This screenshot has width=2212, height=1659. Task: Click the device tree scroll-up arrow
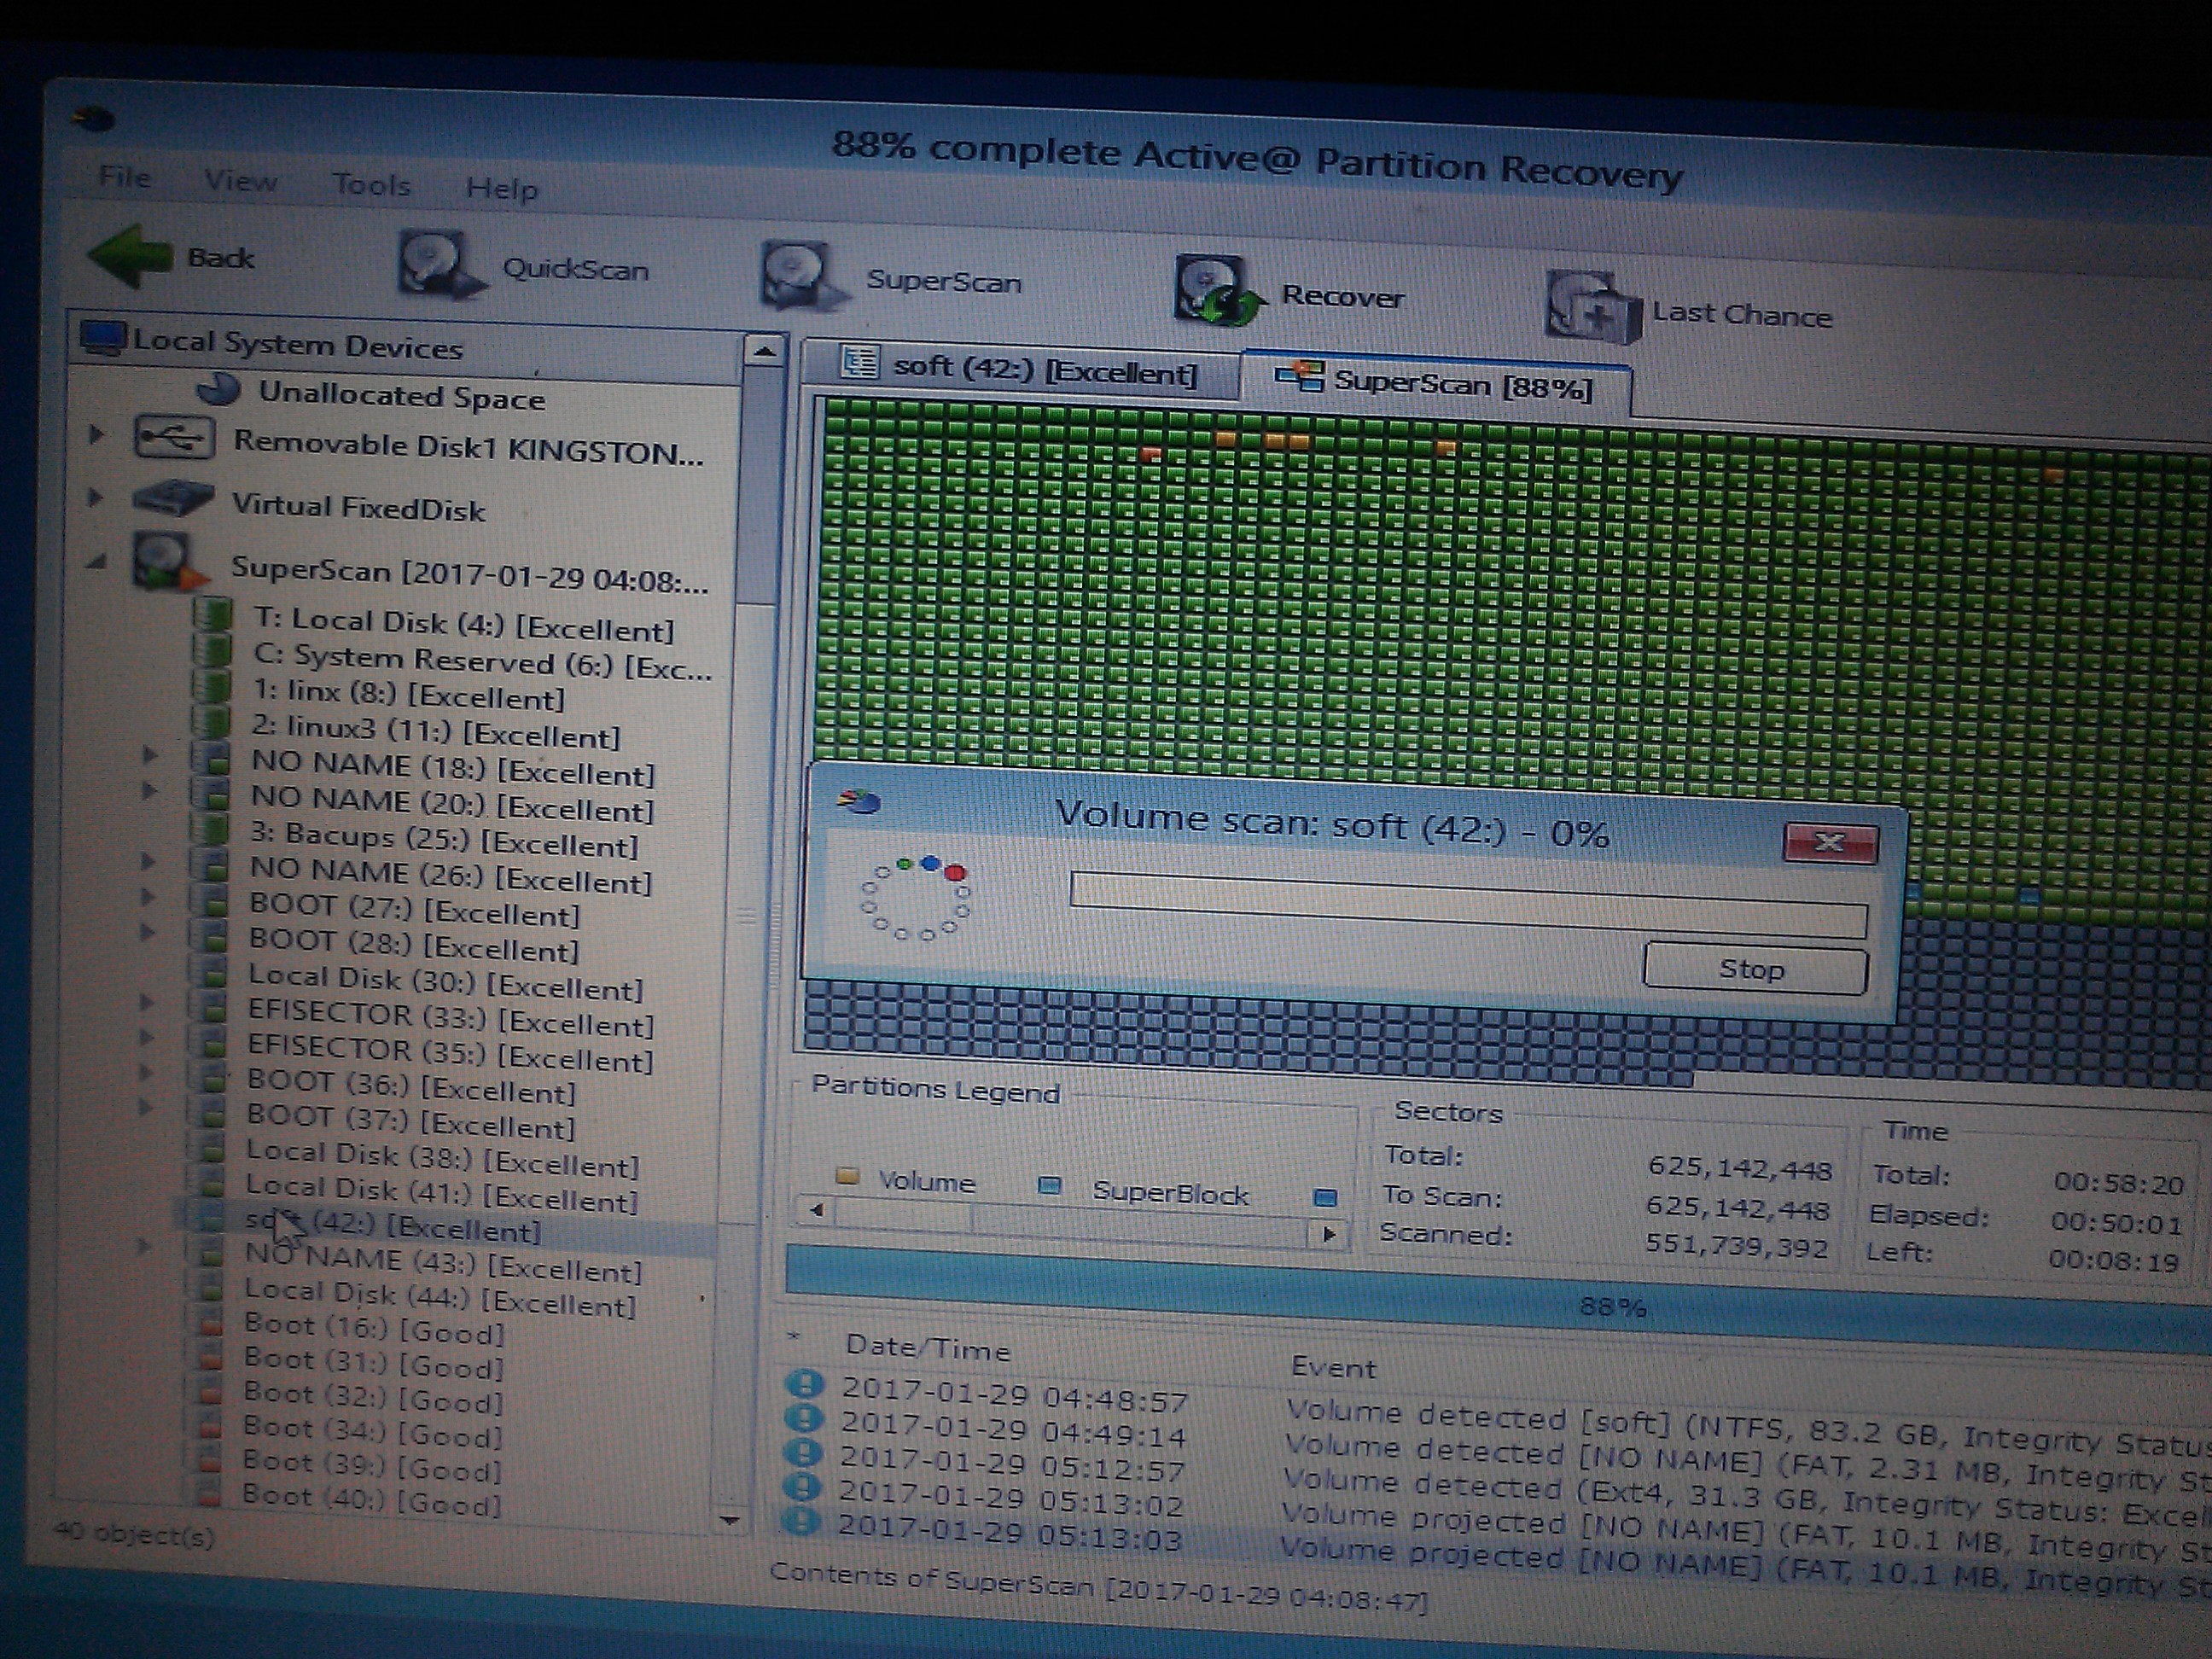tap(764, 351)
